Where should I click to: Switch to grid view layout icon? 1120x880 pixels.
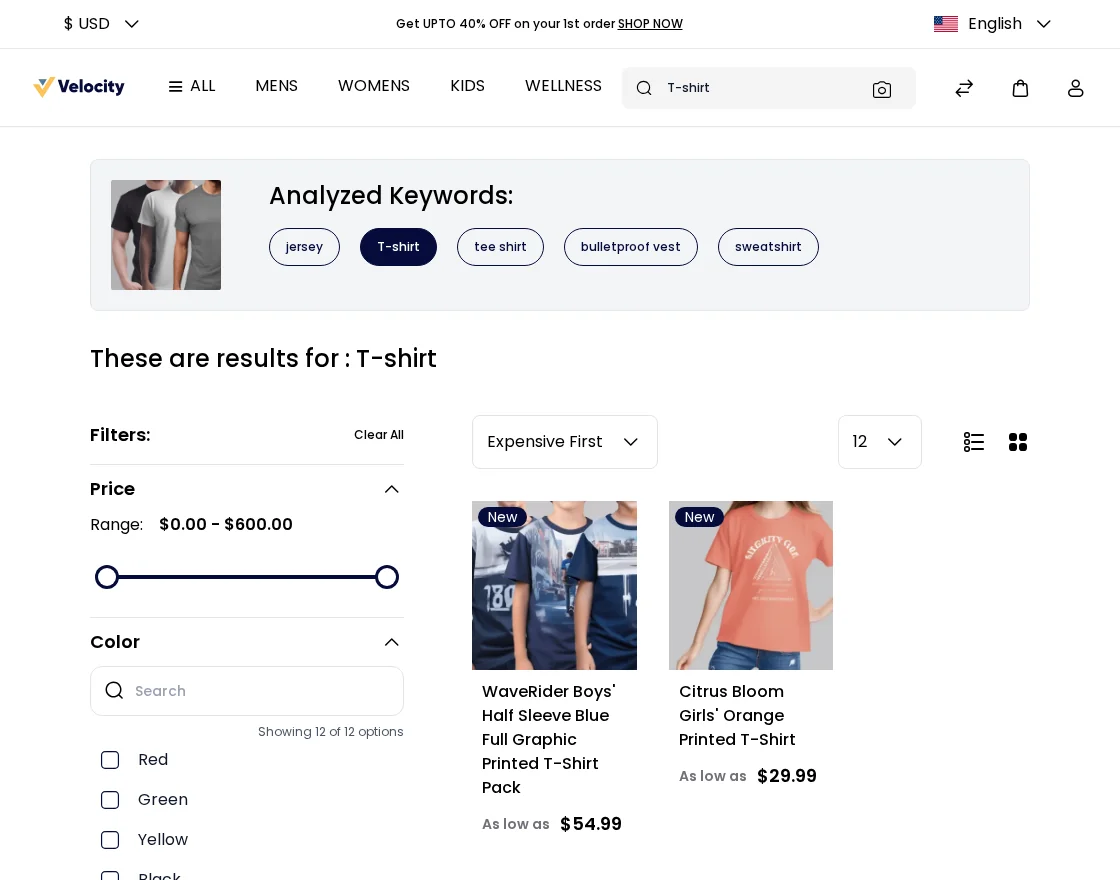point(1018,442)
